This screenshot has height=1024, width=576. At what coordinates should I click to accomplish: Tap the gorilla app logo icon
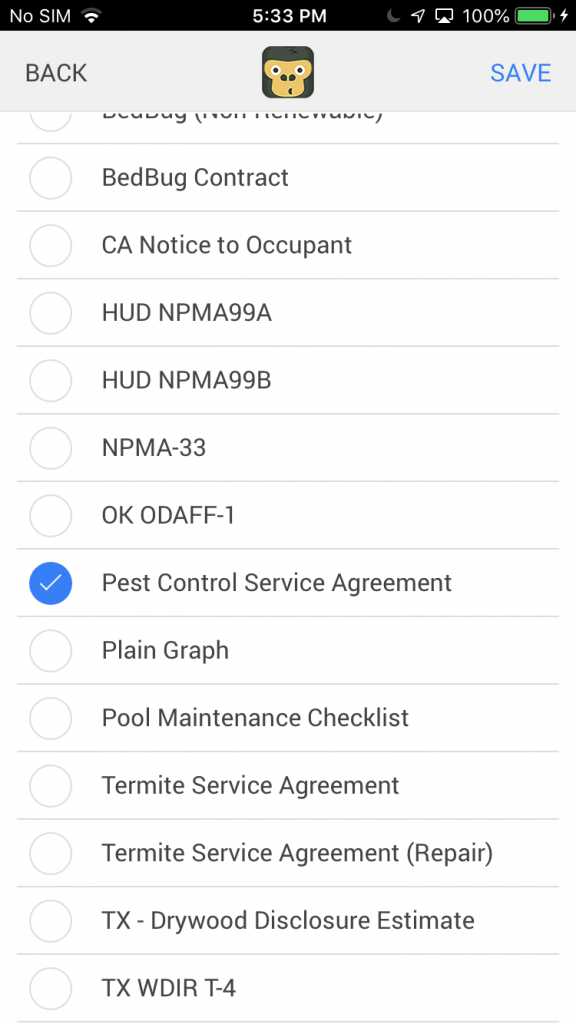click(x=288, y=72)
